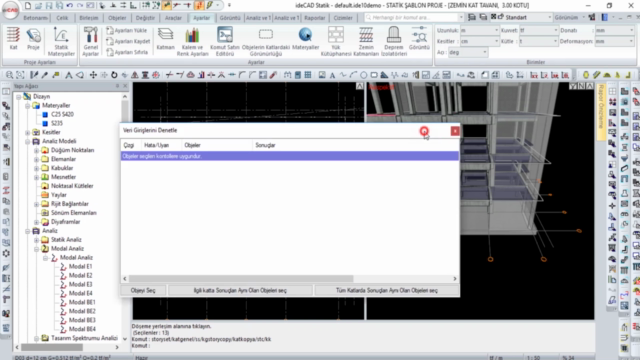The height and width of the screenshot is (360, 640).
Task: Expand the Kesitler tree node
Action: coord(27,132)
